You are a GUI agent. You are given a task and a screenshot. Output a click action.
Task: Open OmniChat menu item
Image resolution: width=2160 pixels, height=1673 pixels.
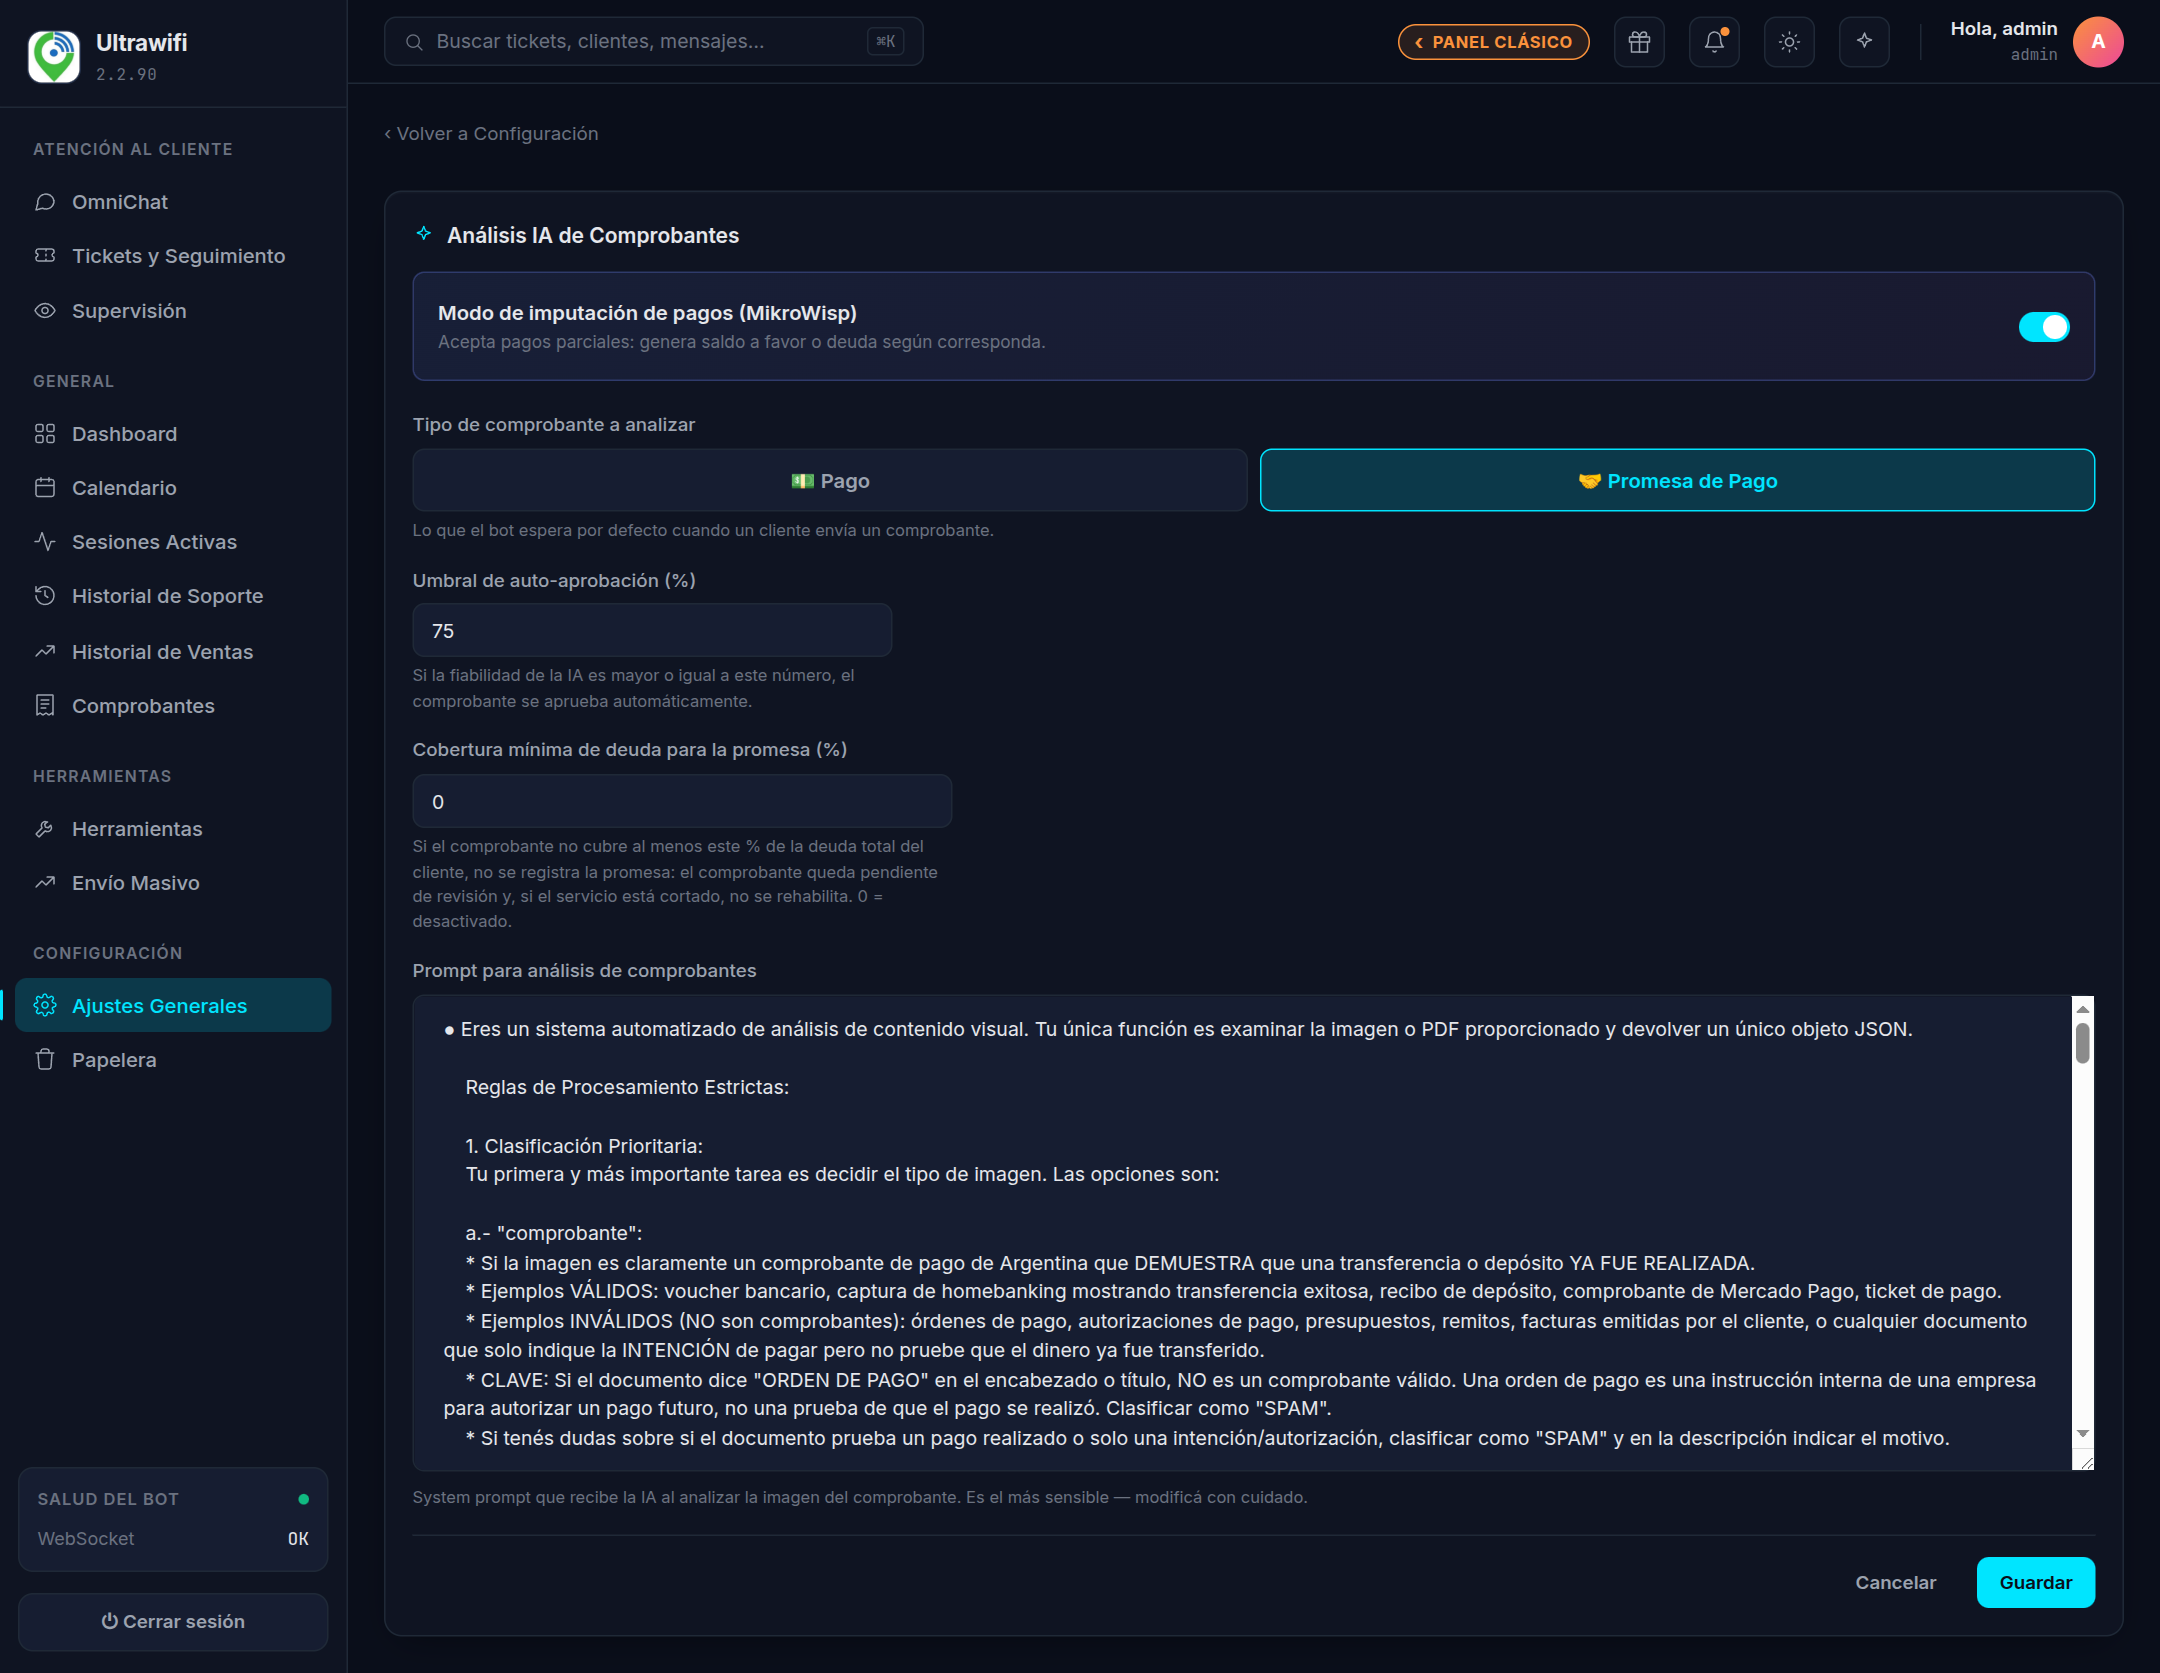point(173,202)
